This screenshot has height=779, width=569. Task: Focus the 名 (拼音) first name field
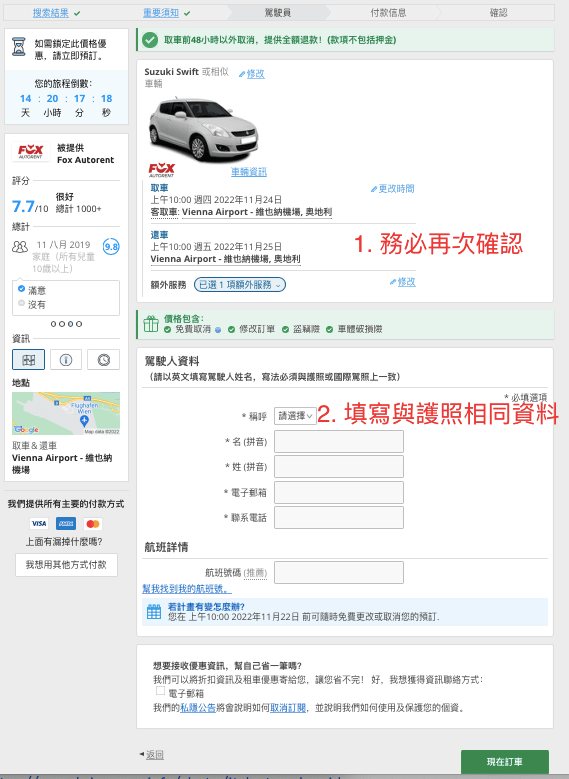click(x=339, y=442)
